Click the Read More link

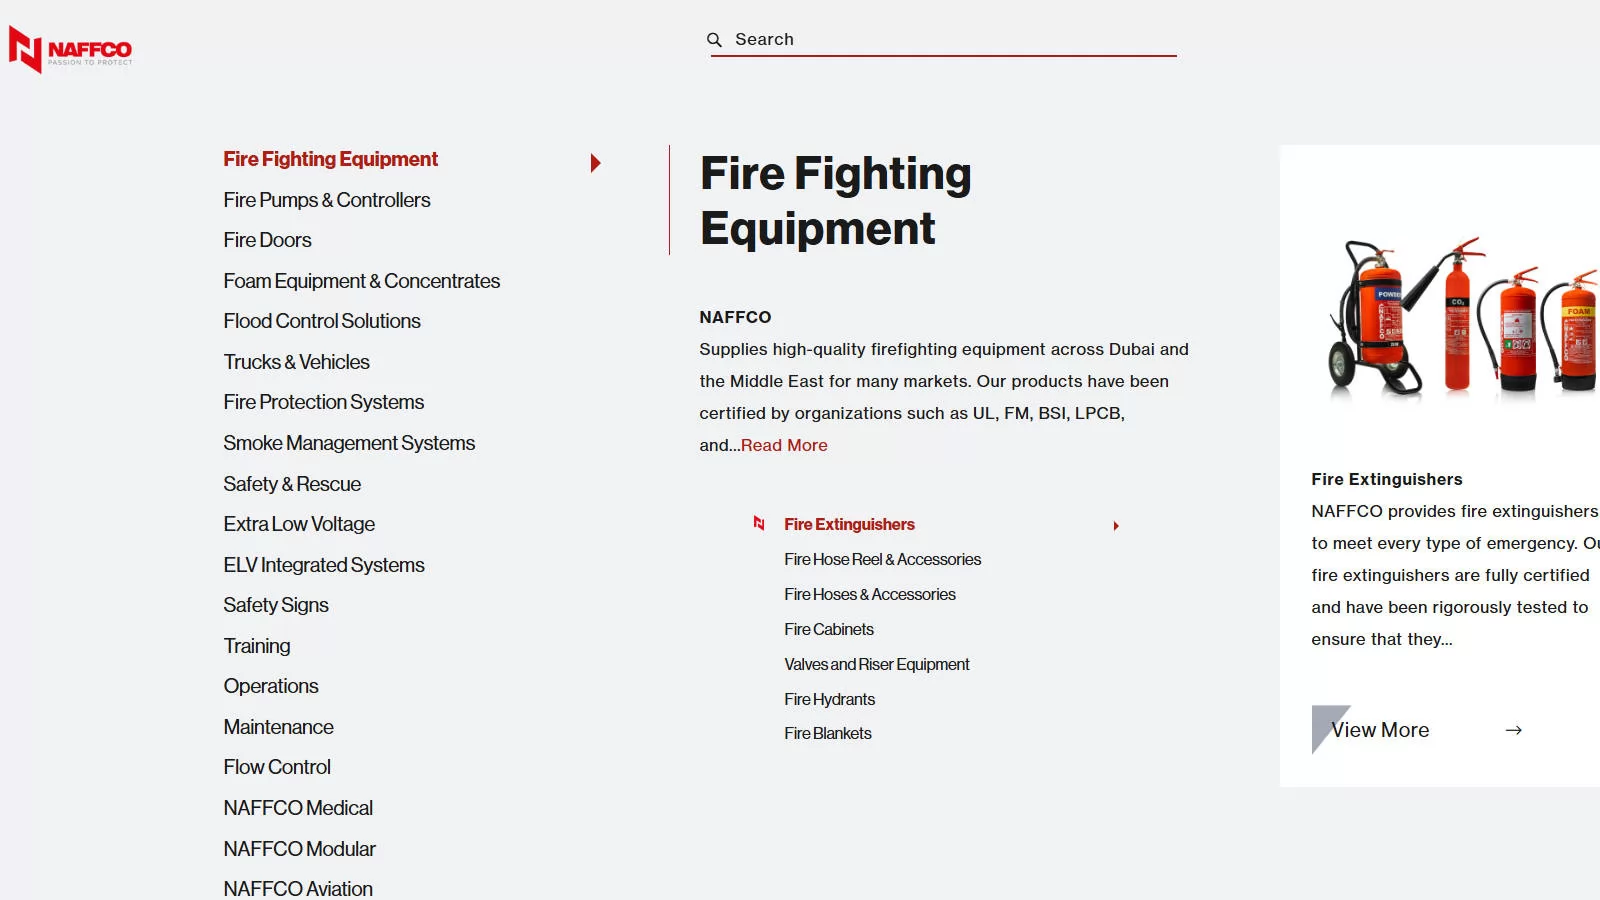784,445
